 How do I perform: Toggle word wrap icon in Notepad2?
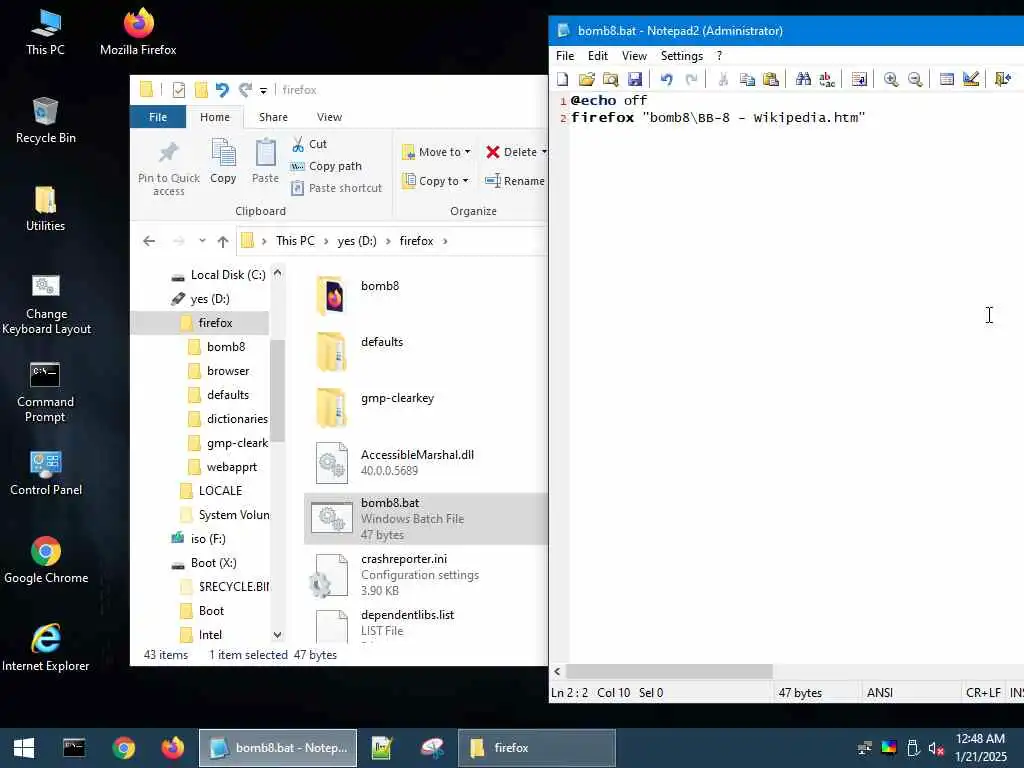pyautogui.click(x=859, y=80)
